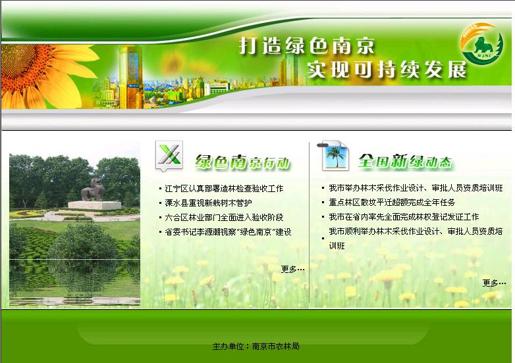Open news 我市在省内率先全面完成林权登记发证工作
Screen dimensions: 515x363
(x=404, y=217)
